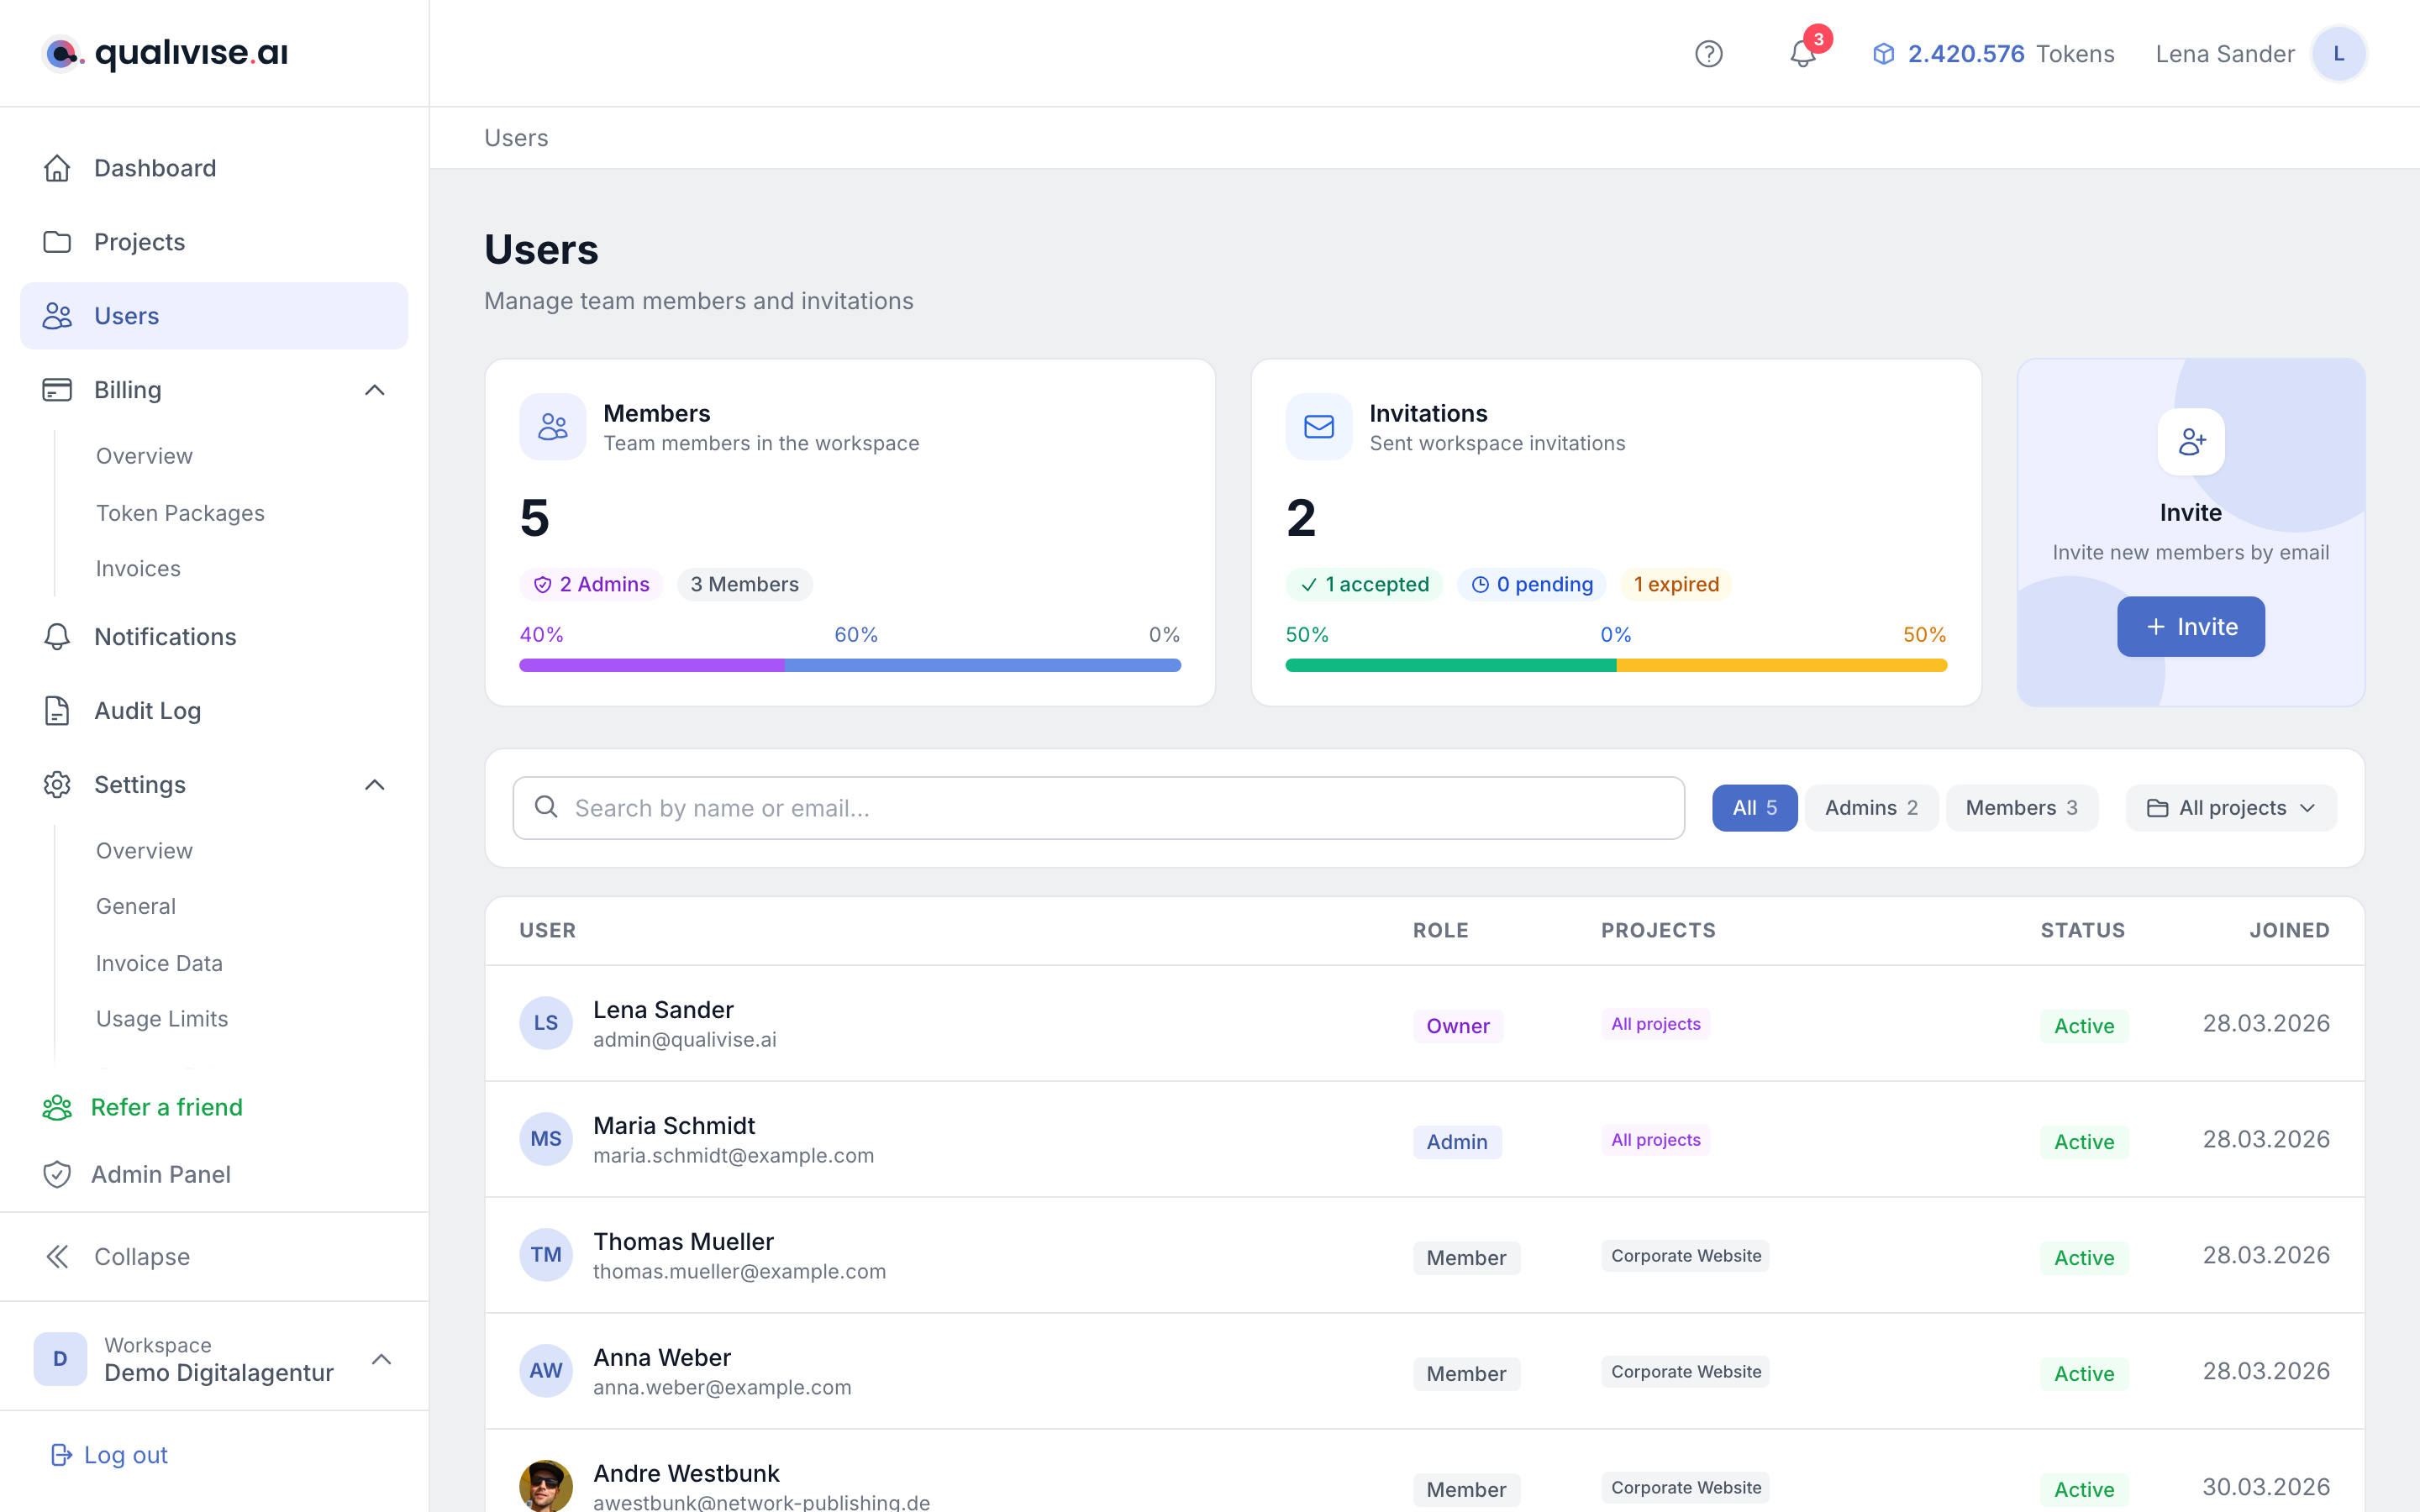Viewport: 2420px width, 1512px height.
Task: Click Andre Westbunk's profile photo
Action: 546,1485
